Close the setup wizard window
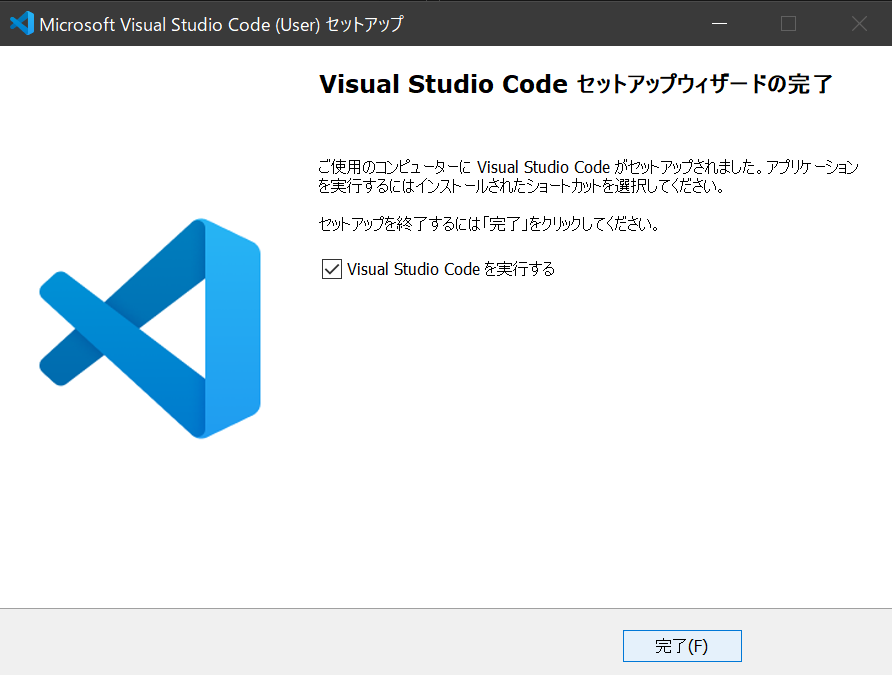The height and width of the screenshot is (675, 892). [x=858, y=23]
